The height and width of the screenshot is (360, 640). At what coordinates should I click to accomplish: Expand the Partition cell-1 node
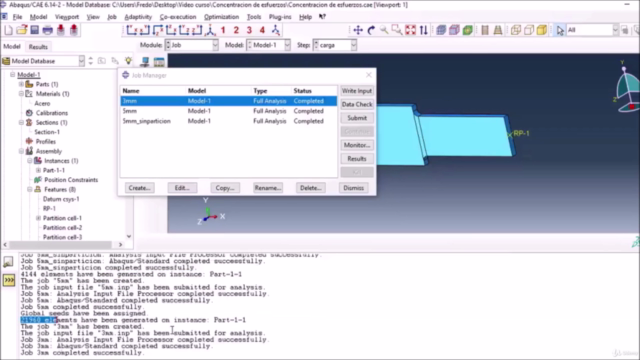coord(38,218)
